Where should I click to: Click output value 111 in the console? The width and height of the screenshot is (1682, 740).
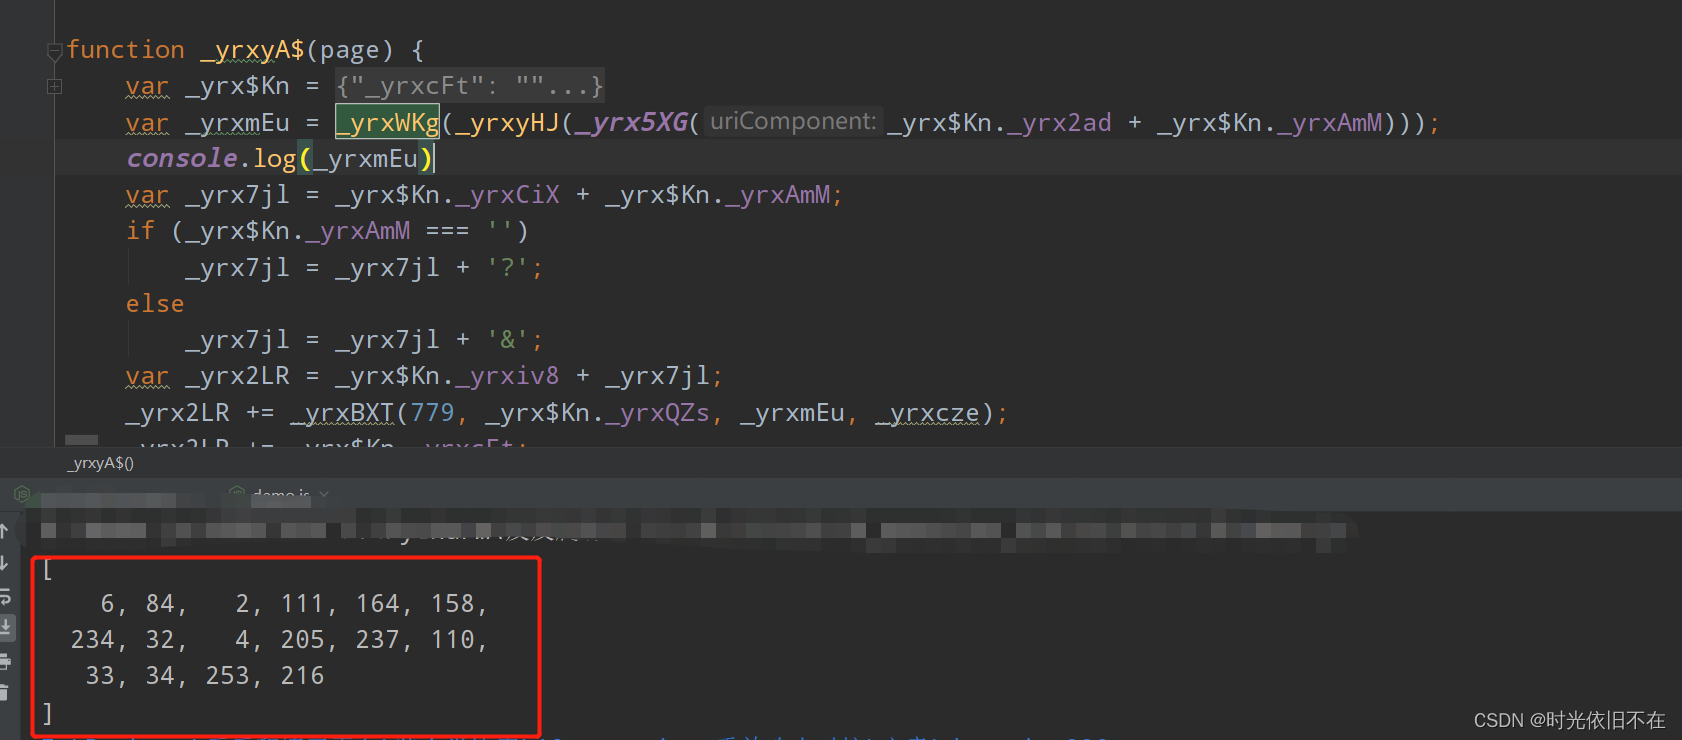pos(302,604)
